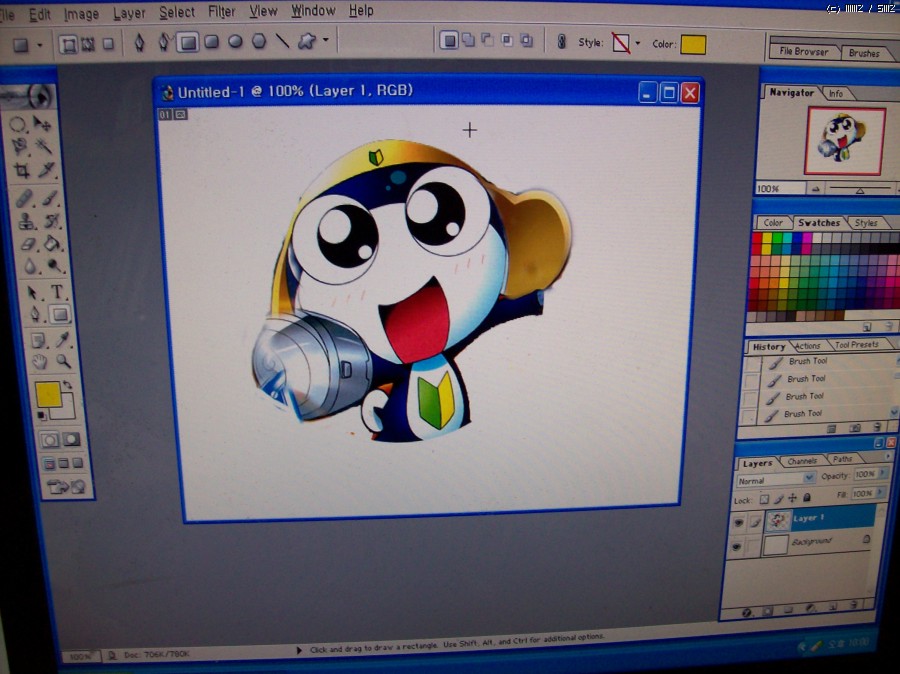Click the yellow Color swatch in options bar
Viewport: 900px width, 674px height.
click(692, 44)
